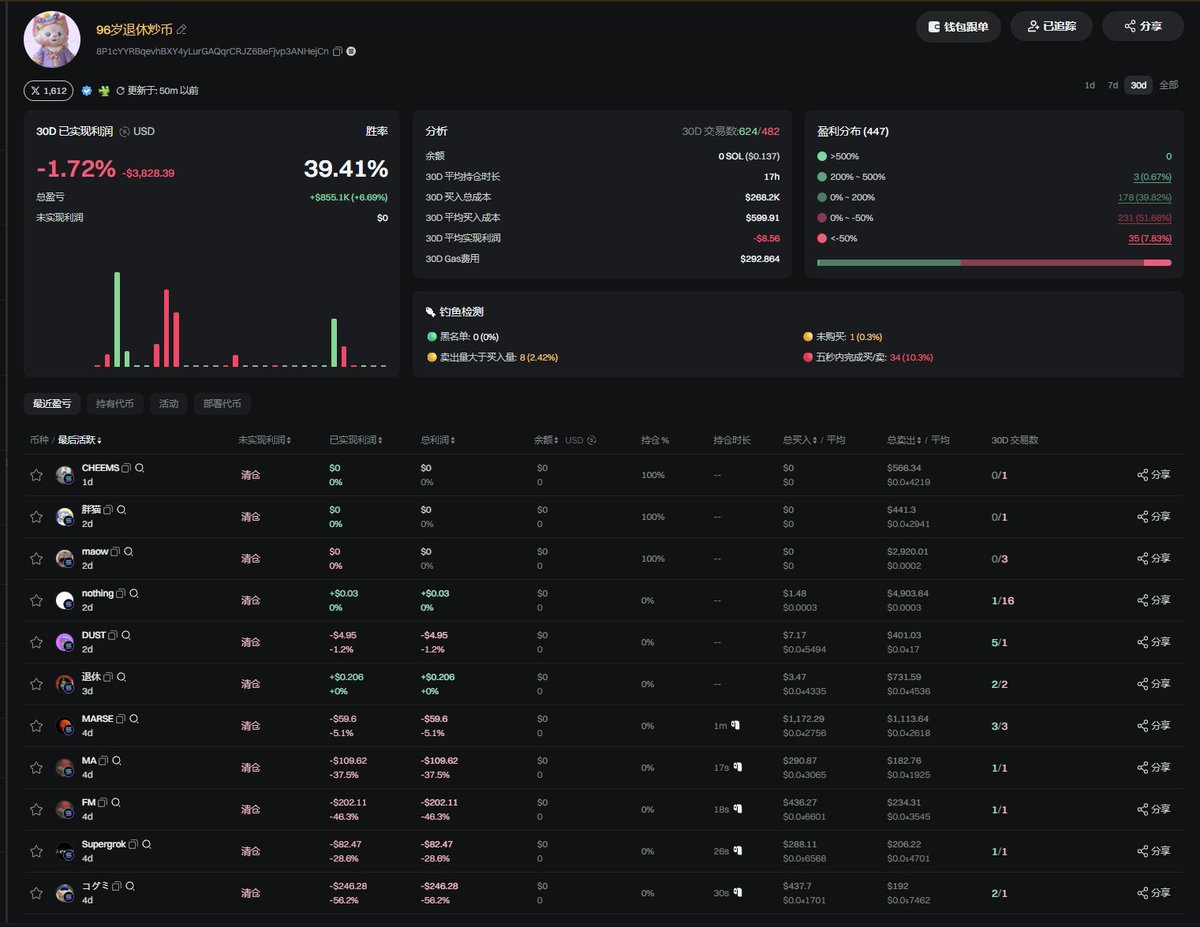Search the DUST token with magnifier icon

point(126,635)
